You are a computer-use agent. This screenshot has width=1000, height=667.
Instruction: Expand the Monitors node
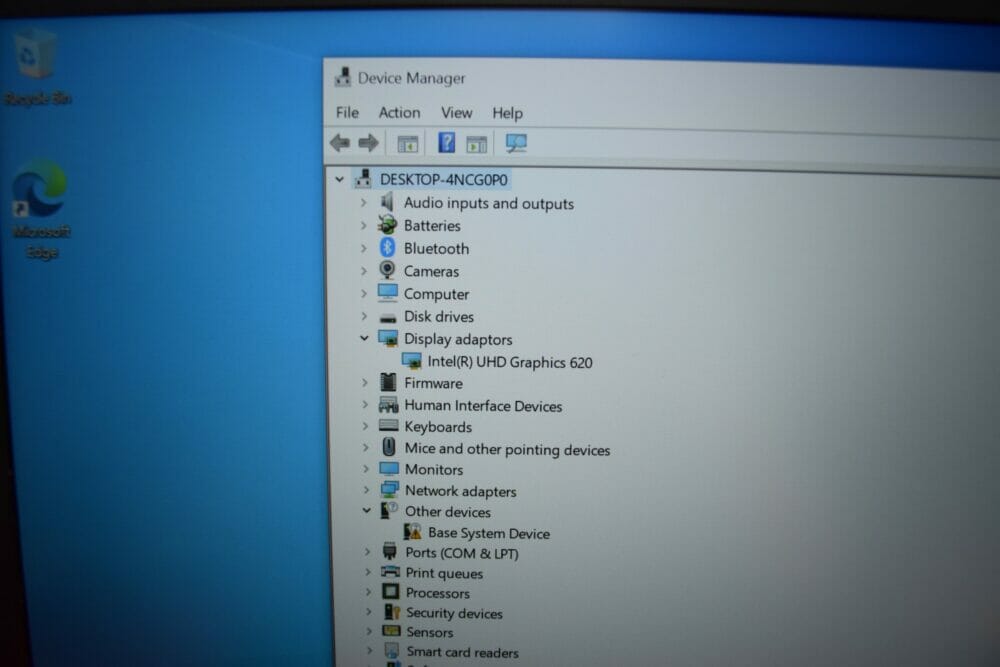click(366, 469)
